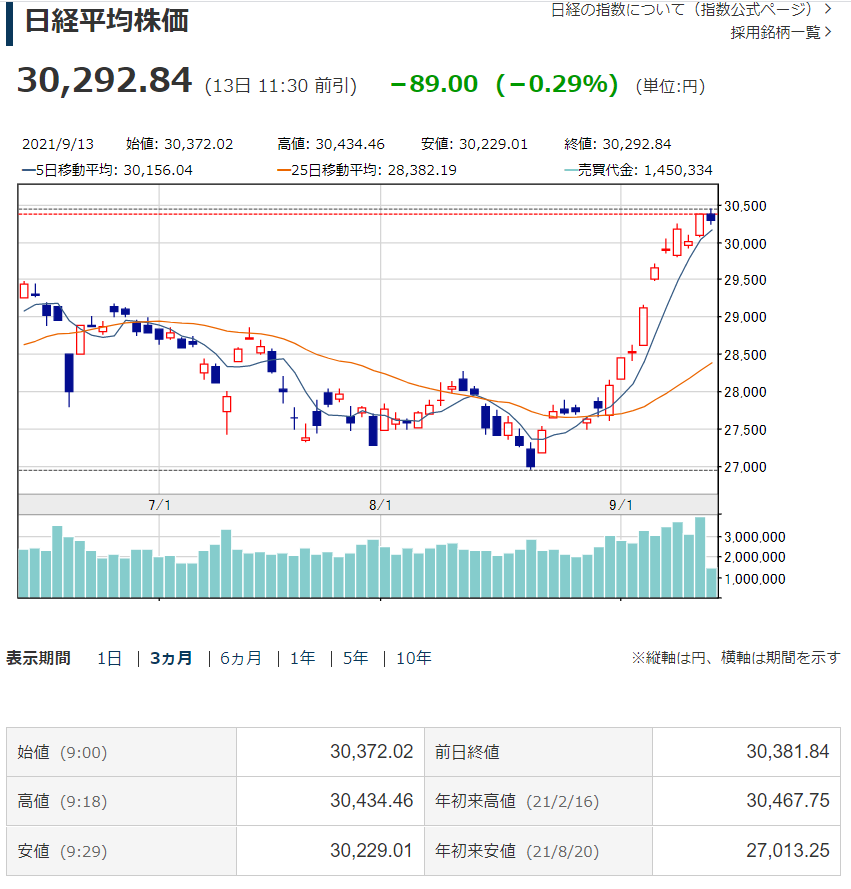This screenshot has height=889, width=851.
Task: Click the 終値: 30,292.84 chart header value
Action: click(x=617, y=144)
